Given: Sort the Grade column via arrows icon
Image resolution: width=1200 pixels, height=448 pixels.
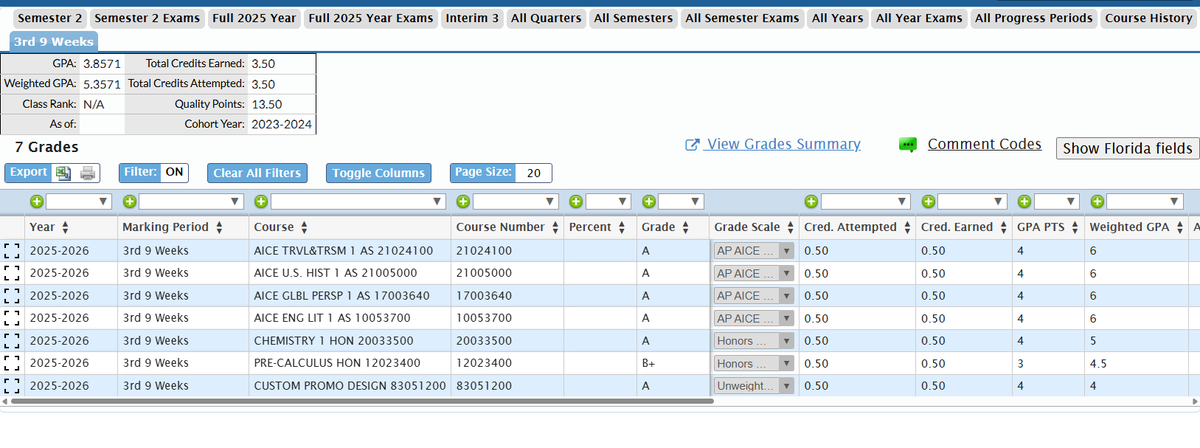Looking at the screenshot, I should pyautogui.click(x=685, y=228).
